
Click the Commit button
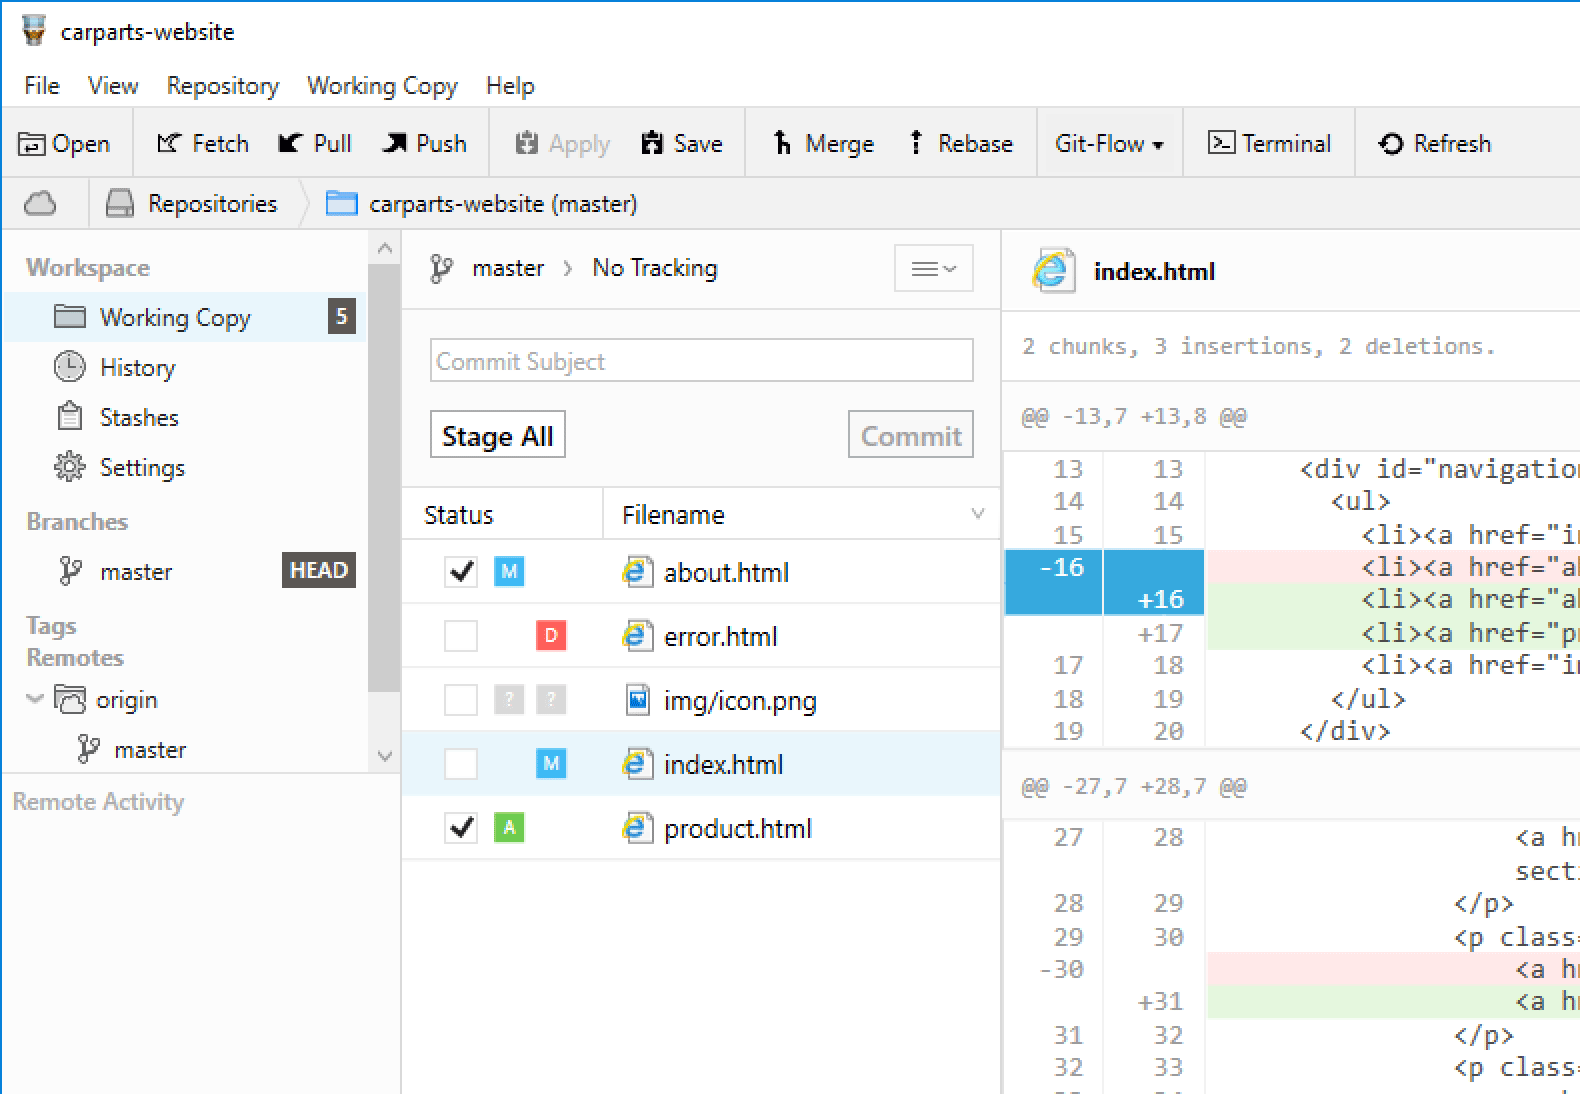coord(910,435)
